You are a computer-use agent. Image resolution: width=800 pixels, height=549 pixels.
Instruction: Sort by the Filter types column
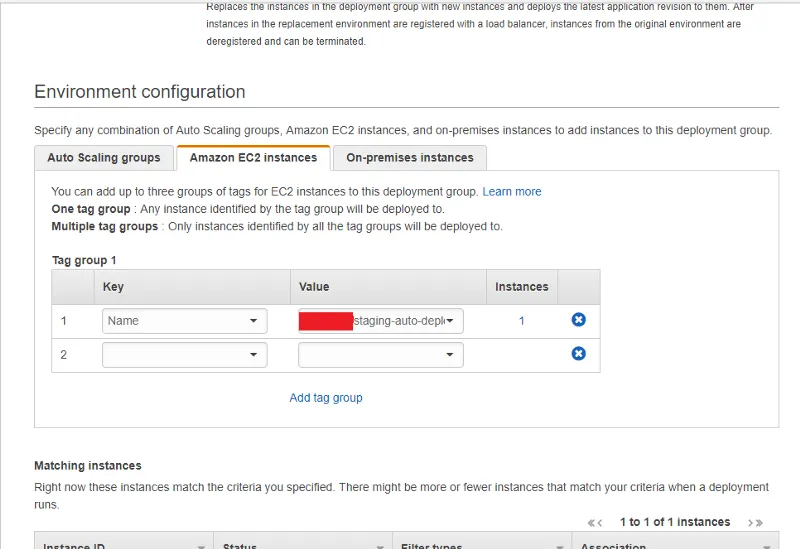(482, 546)
